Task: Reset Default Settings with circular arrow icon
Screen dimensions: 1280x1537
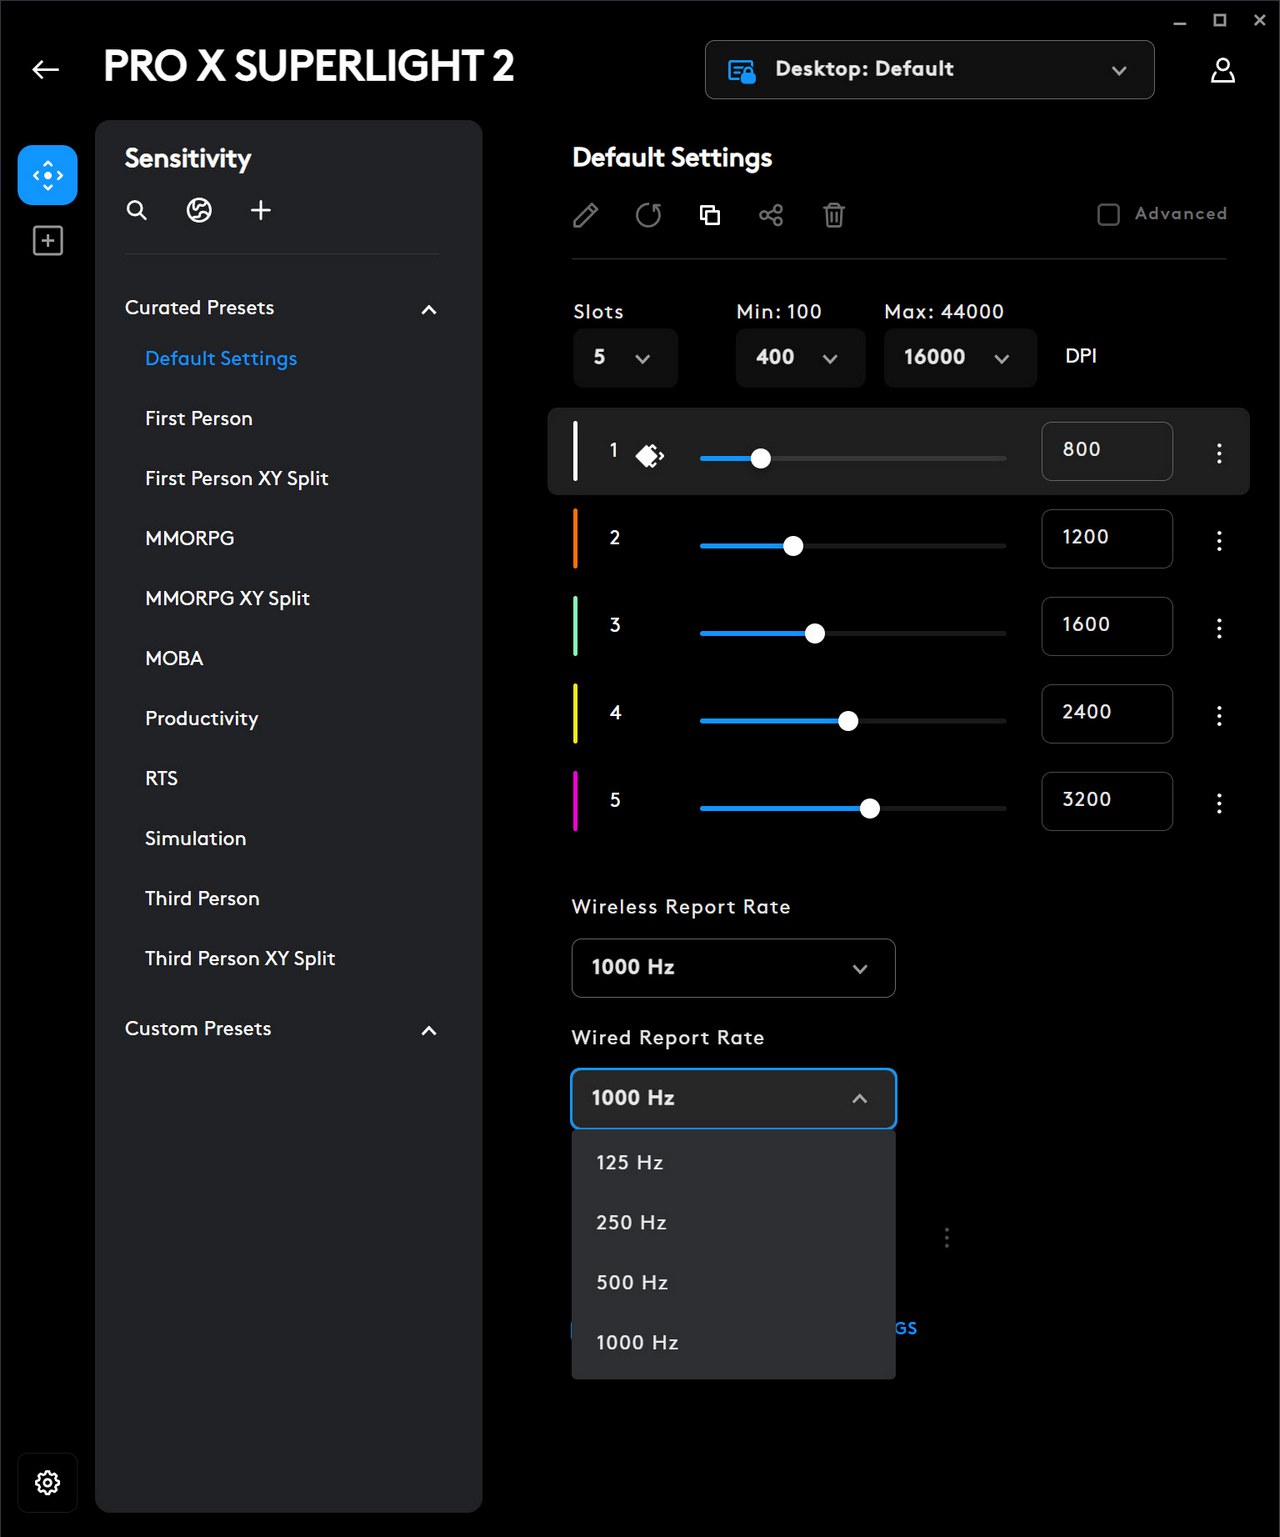Action: 648,215
